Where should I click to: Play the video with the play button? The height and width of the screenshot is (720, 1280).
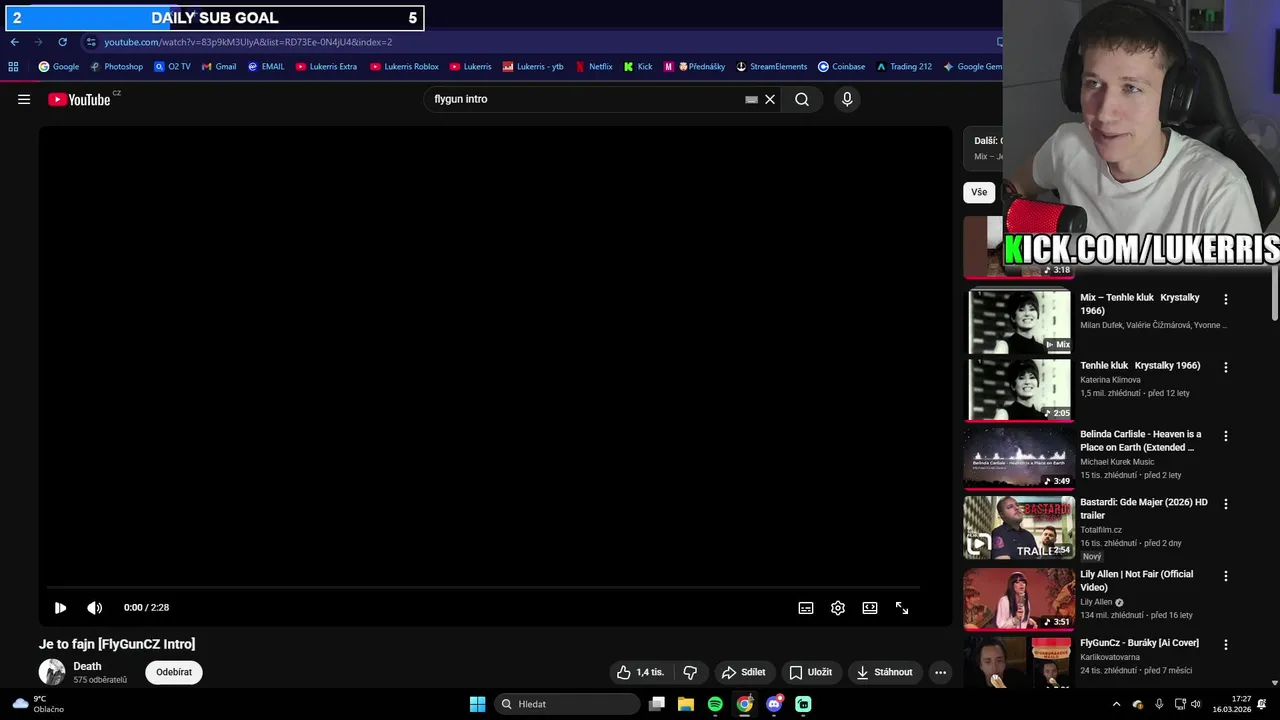pyautogui.click(x=60, y=608)
